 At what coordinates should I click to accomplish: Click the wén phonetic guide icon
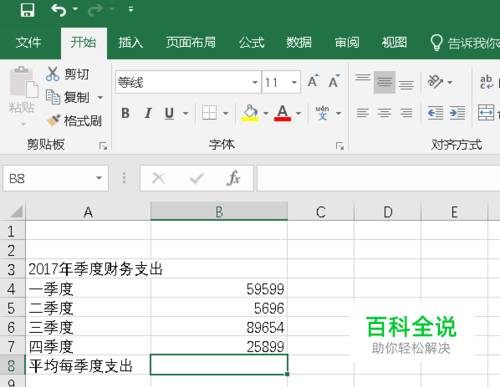coord(322,113)
